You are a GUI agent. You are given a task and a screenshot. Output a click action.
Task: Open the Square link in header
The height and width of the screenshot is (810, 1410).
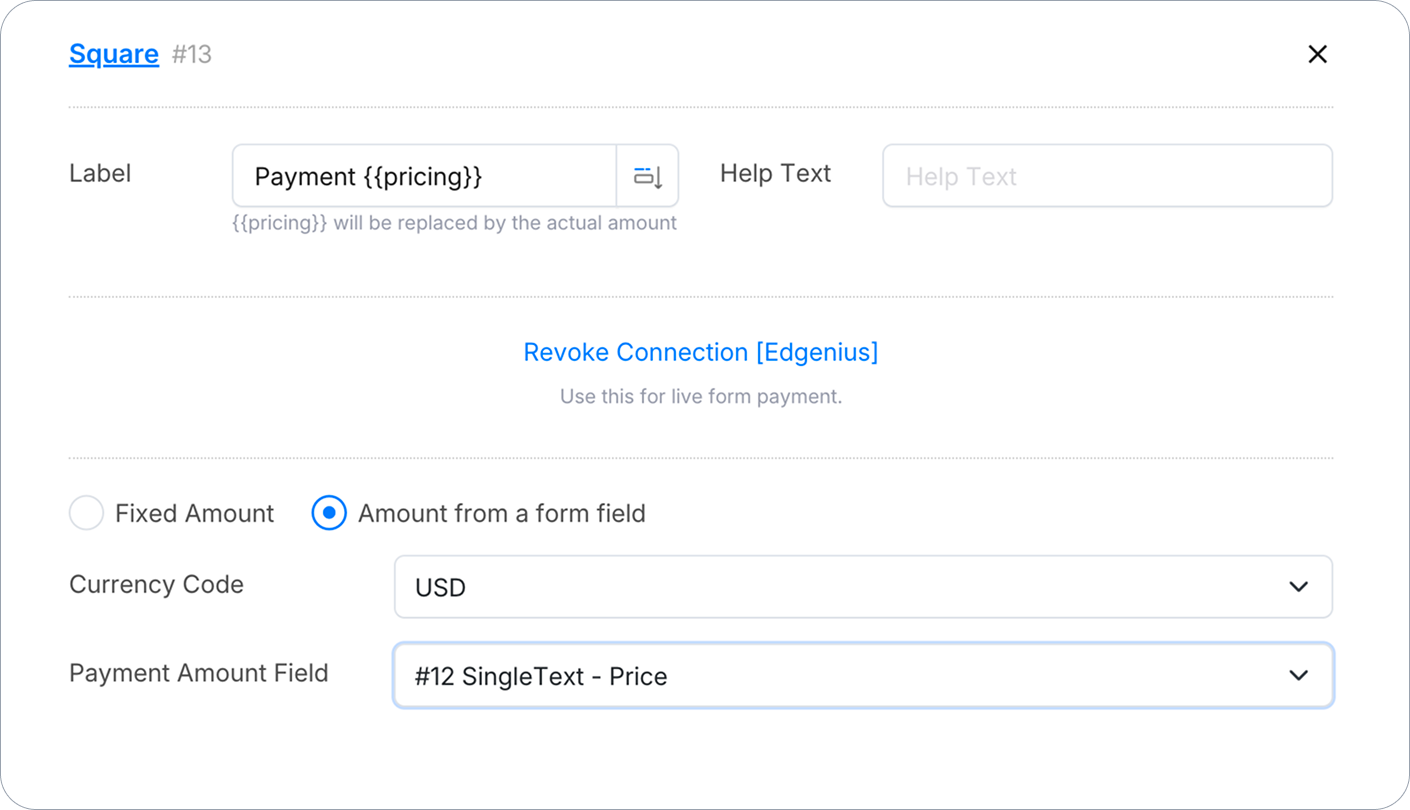click(x=113, y=54)
